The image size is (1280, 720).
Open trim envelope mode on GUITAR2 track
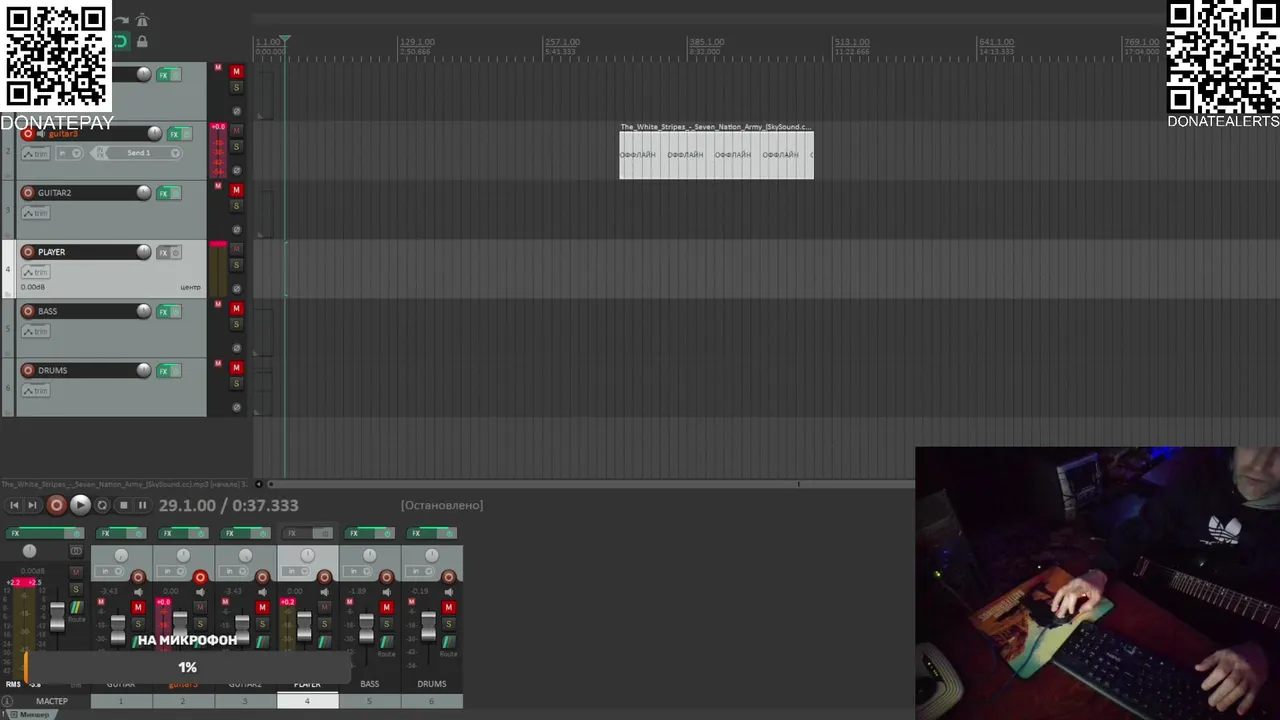pos(35,213)
